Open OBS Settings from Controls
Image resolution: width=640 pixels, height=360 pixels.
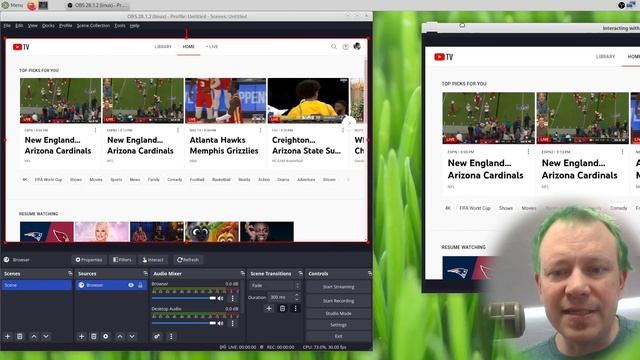(x=338, y=325)
